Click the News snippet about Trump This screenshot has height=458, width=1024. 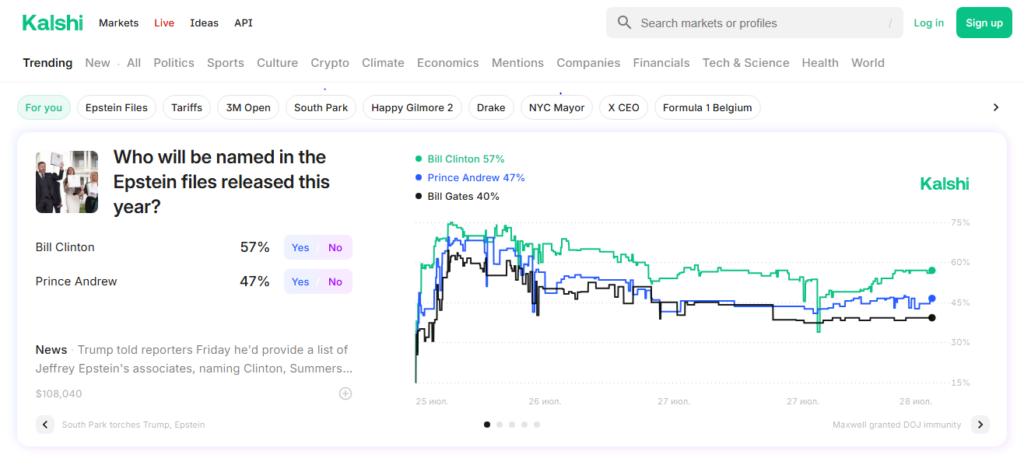194,359
